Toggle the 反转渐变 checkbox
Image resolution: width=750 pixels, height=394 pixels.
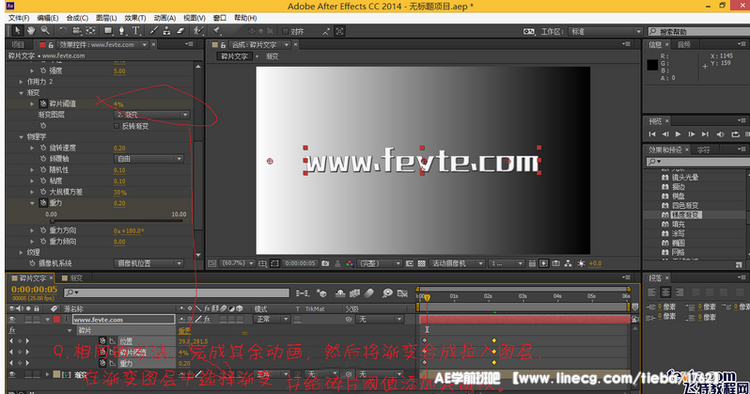[116, 126]
